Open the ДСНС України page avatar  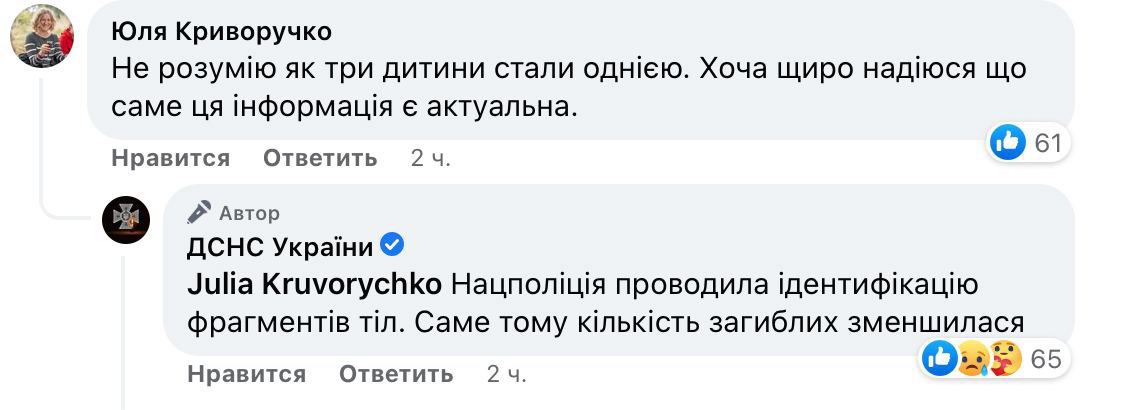point(126,221)
